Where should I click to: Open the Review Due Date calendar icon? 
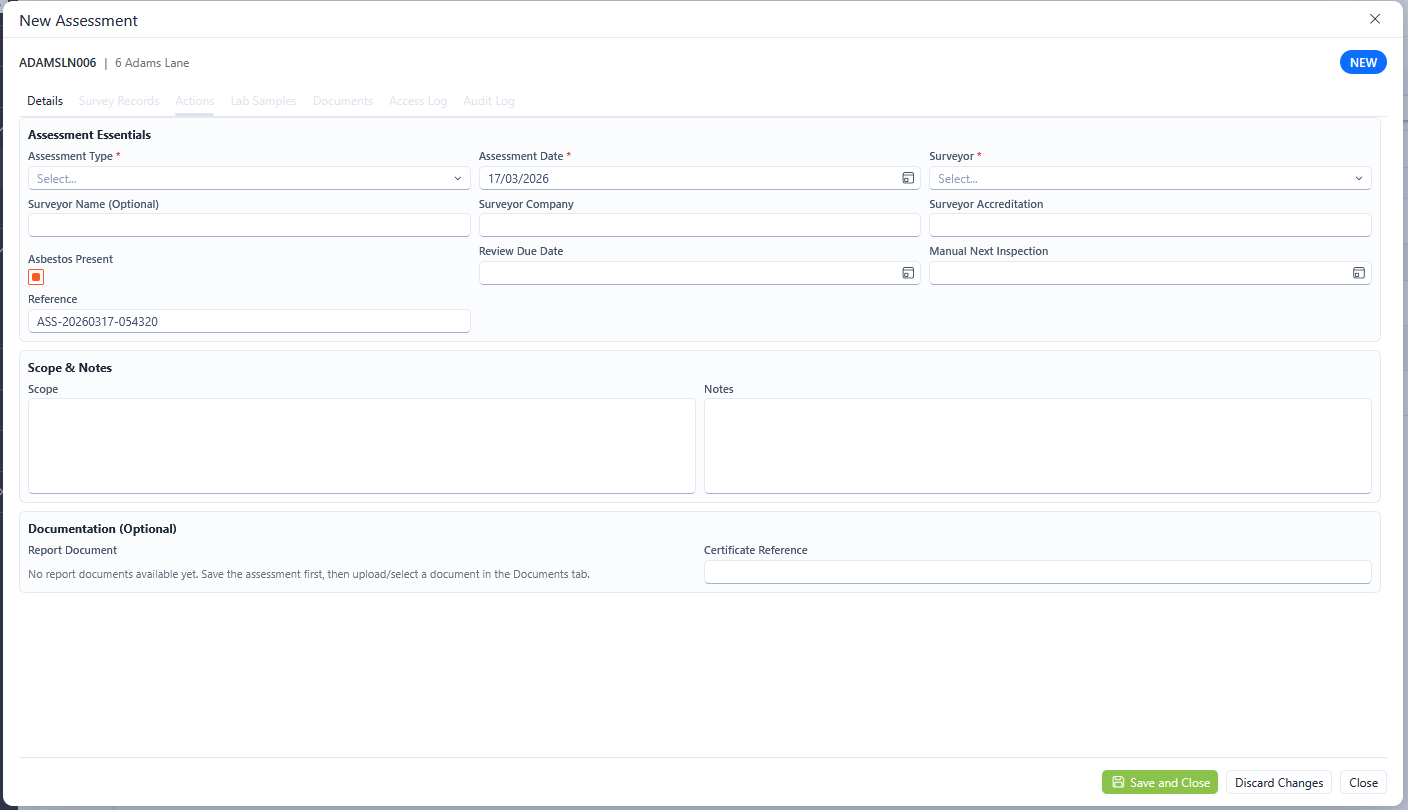(x=908, y=273)
